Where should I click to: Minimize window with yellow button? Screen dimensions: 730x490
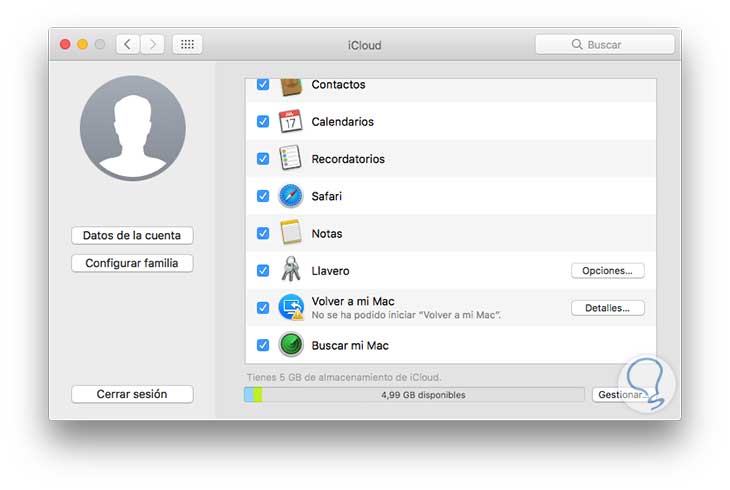point(82,44)
